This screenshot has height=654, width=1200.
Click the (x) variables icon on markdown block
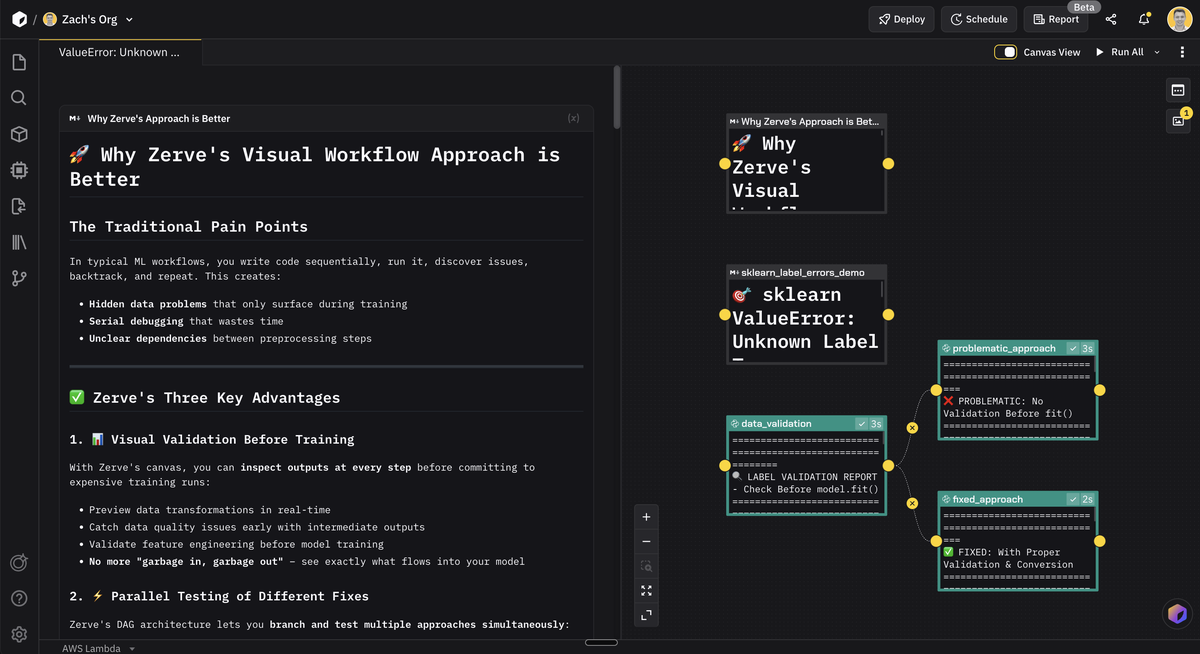[x=573, y=118]
